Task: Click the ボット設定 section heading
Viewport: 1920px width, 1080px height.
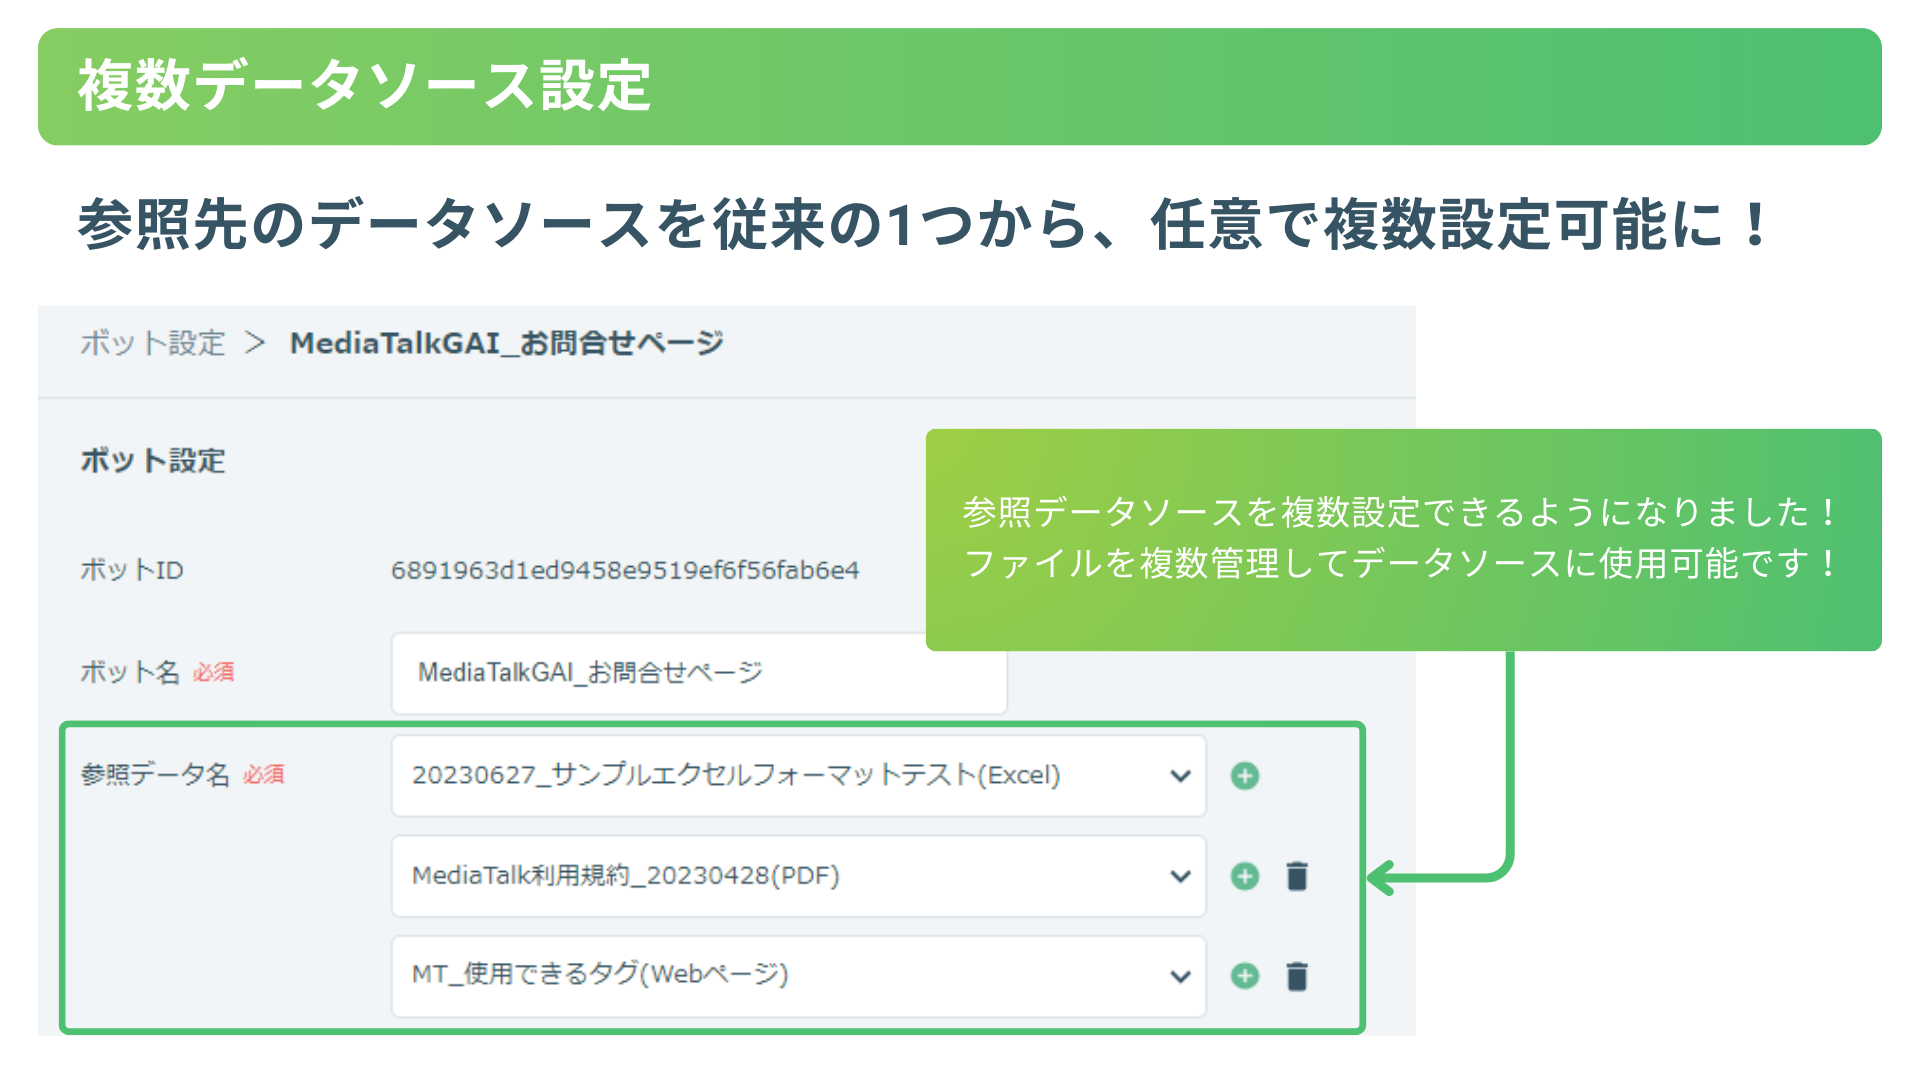Action: (x=152, y=461)
